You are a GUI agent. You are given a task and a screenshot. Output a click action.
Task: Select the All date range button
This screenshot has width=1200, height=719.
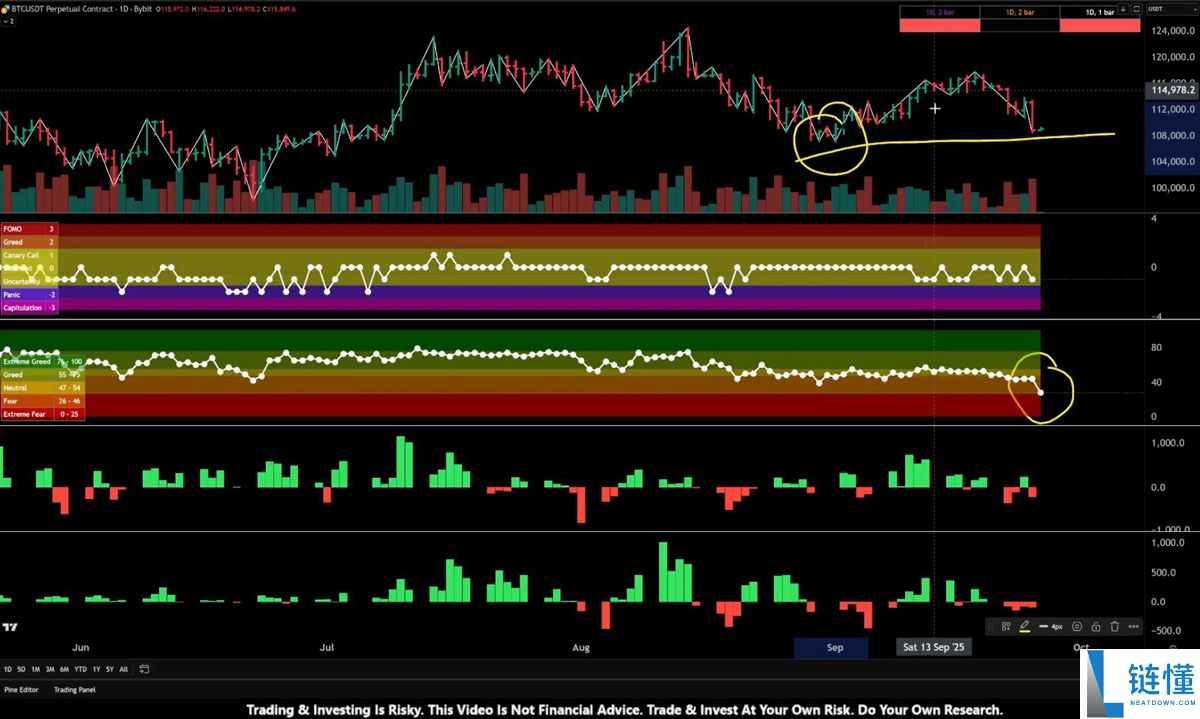(x=123, y=669)
